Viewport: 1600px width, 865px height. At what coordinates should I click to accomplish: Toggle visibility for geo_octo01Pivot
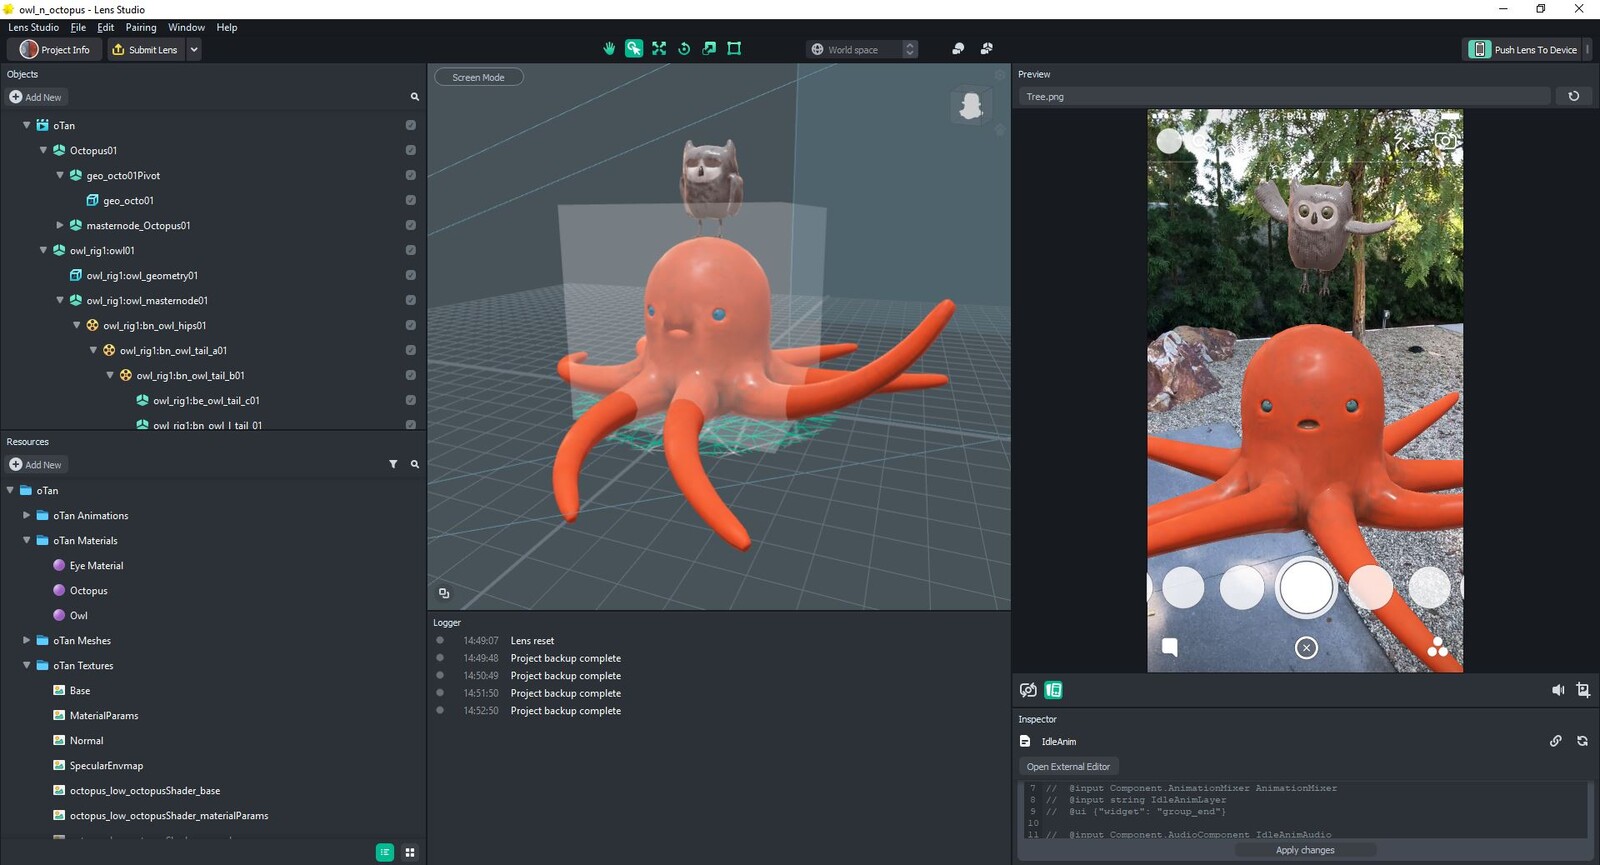tap(410, 175)
